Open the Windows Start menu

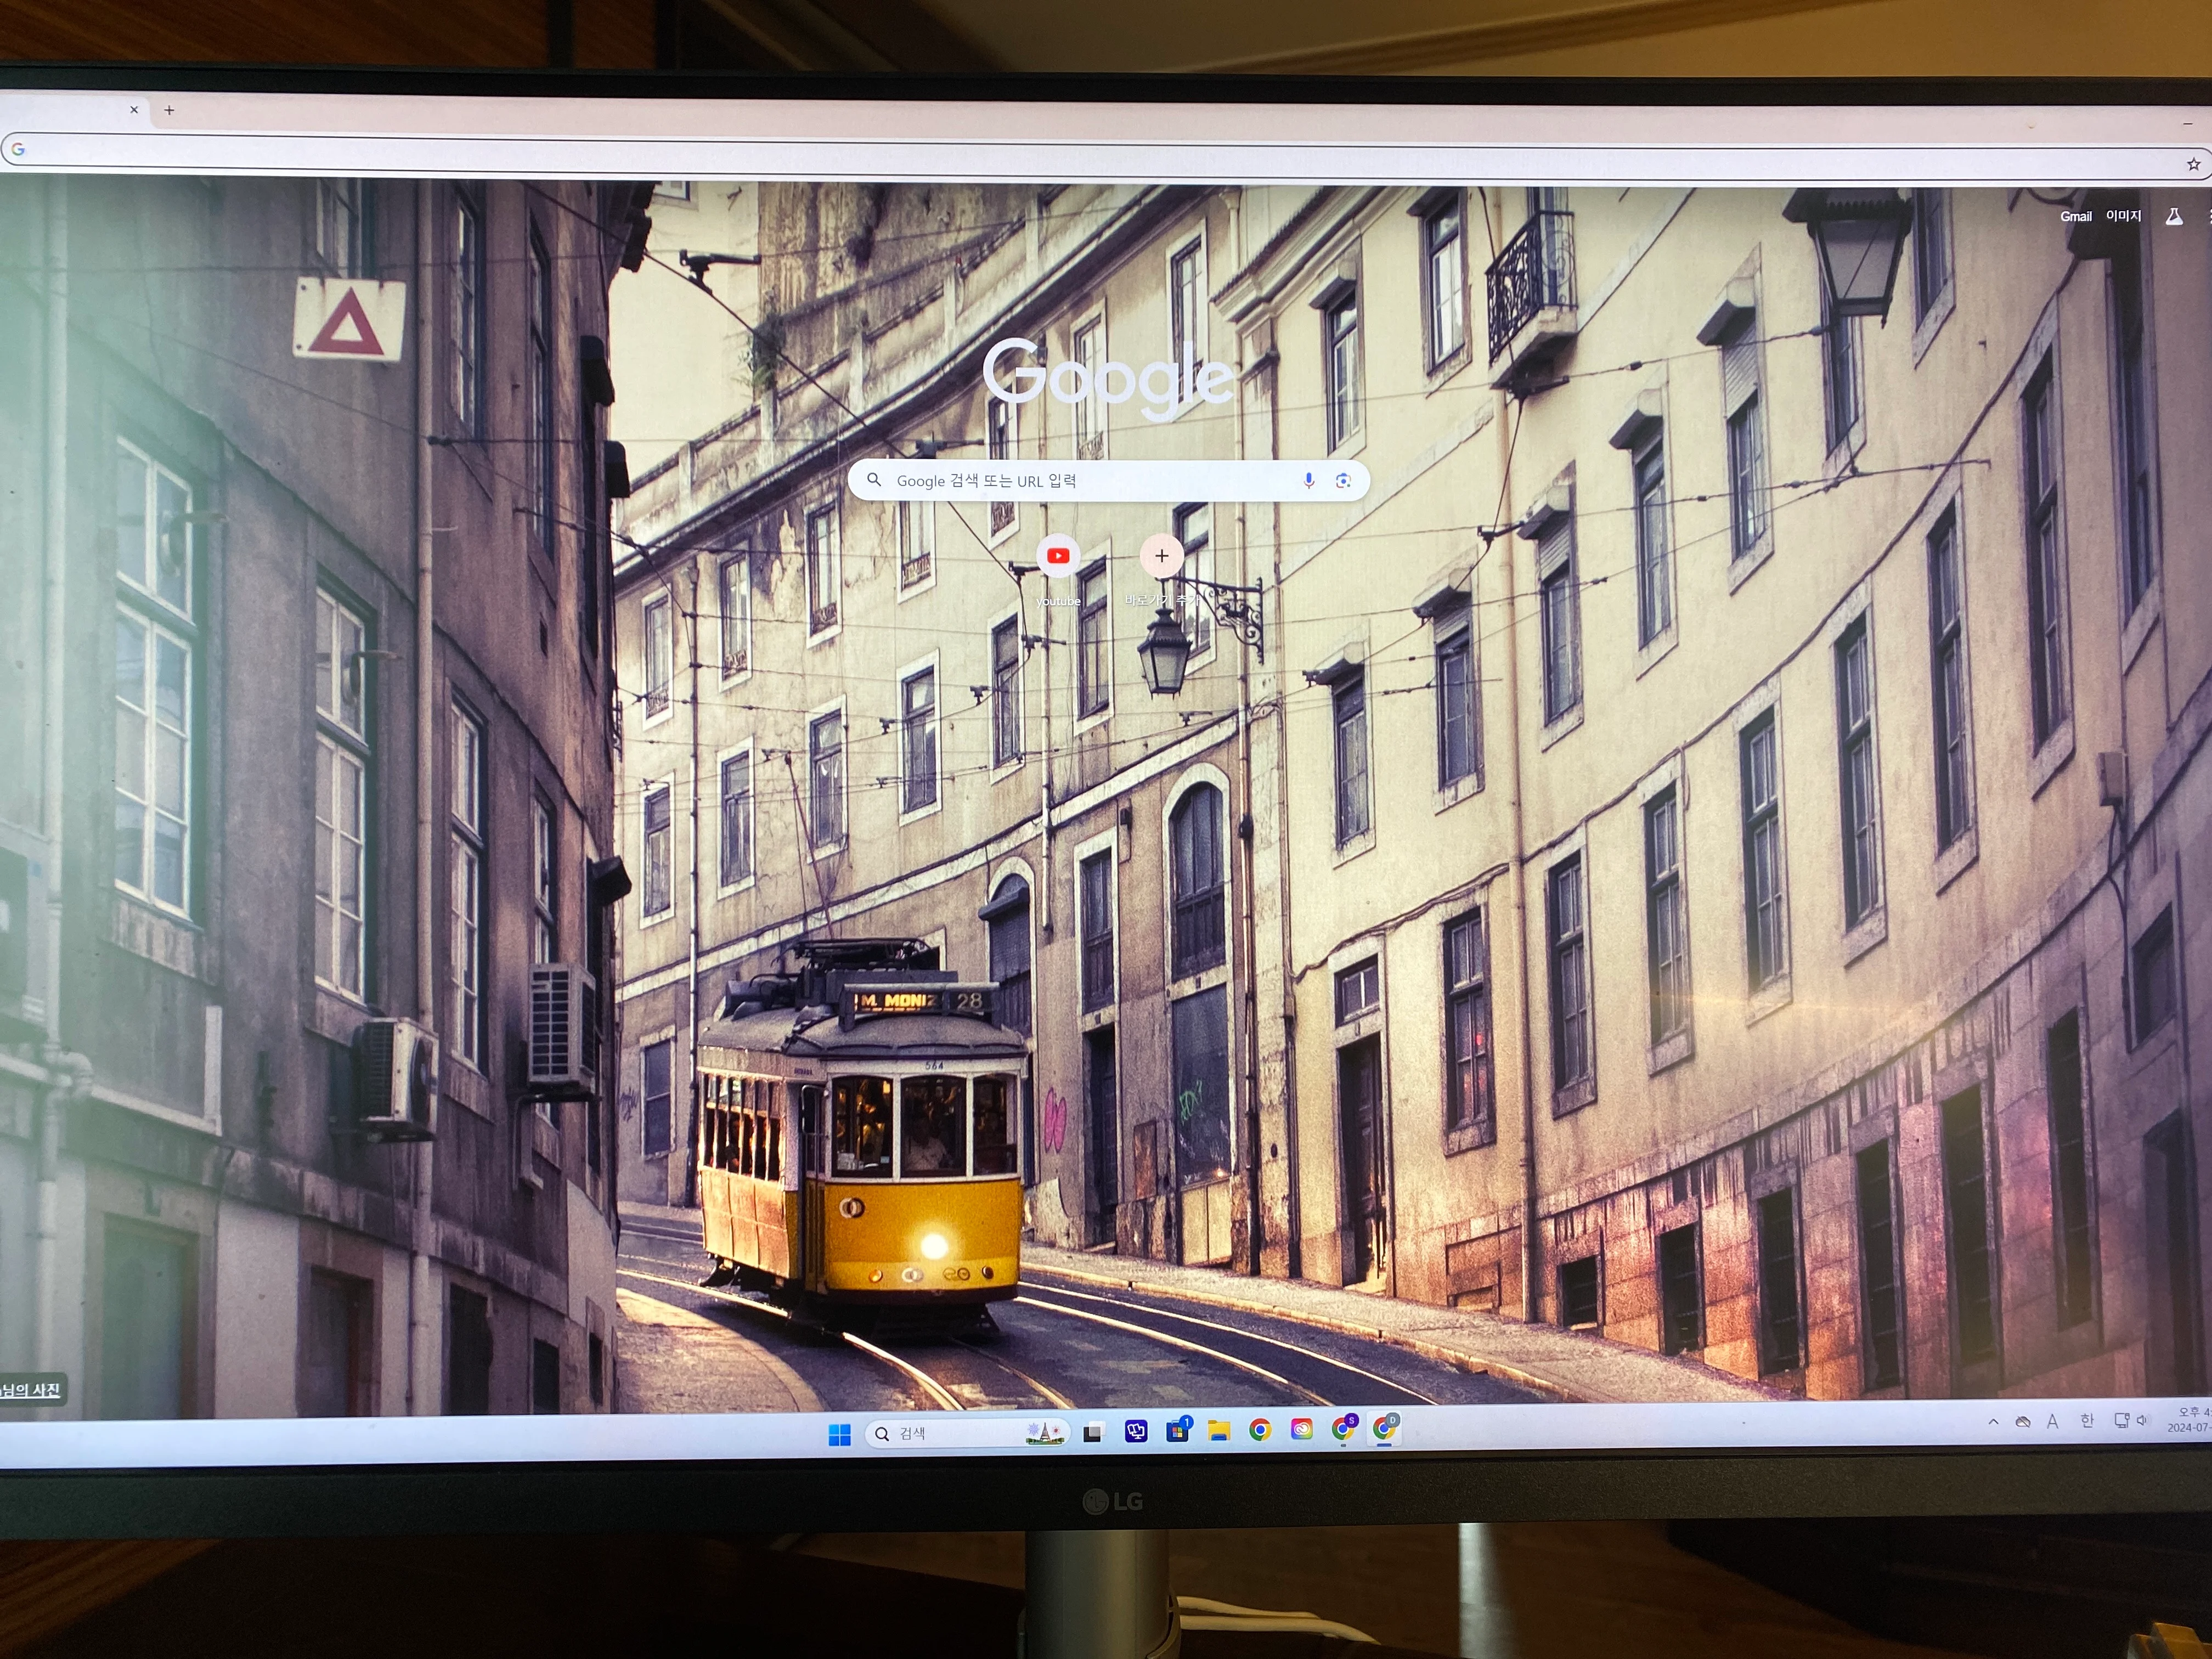click(x=839, y=1435)
